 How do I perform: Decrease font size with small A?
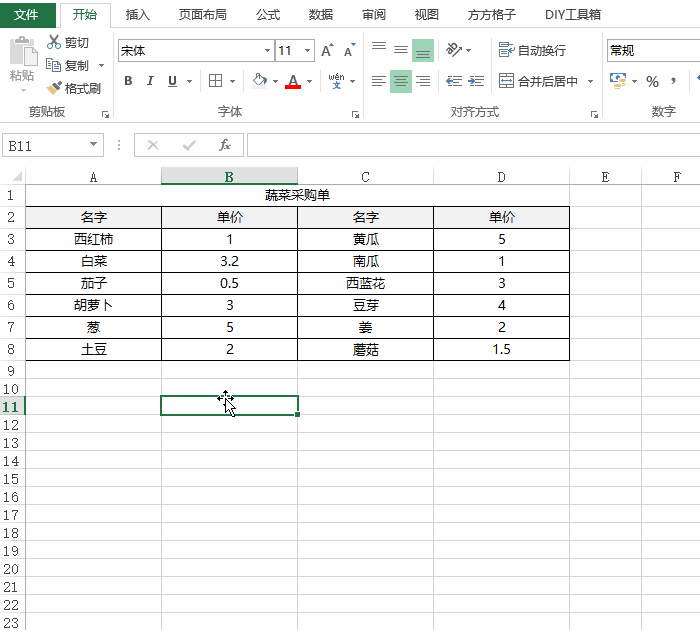tap(350, 50)
